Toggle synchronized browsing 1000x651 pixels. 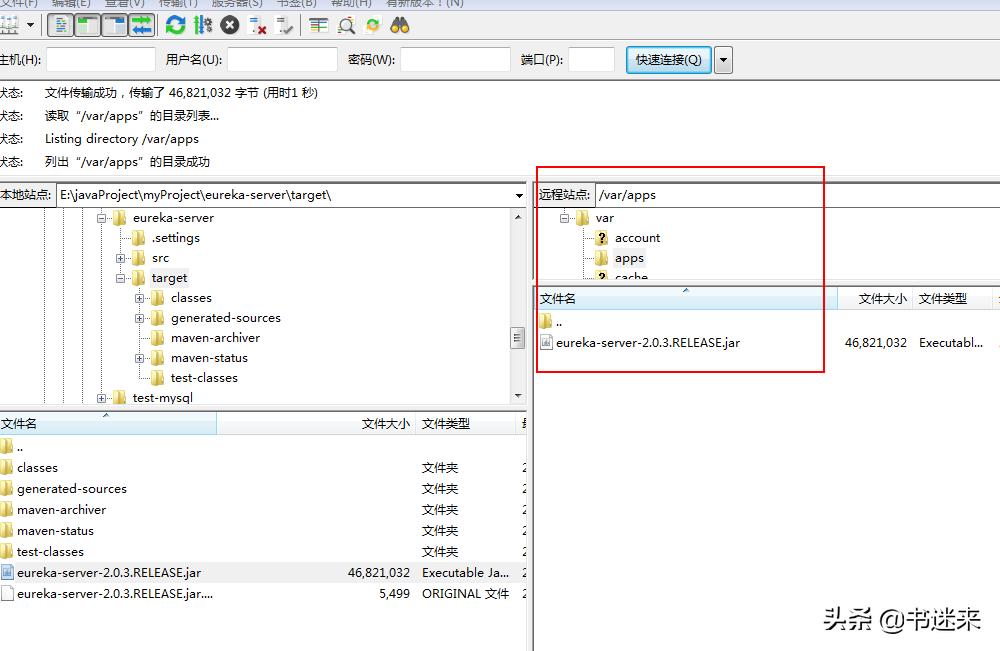coord(373,26)
